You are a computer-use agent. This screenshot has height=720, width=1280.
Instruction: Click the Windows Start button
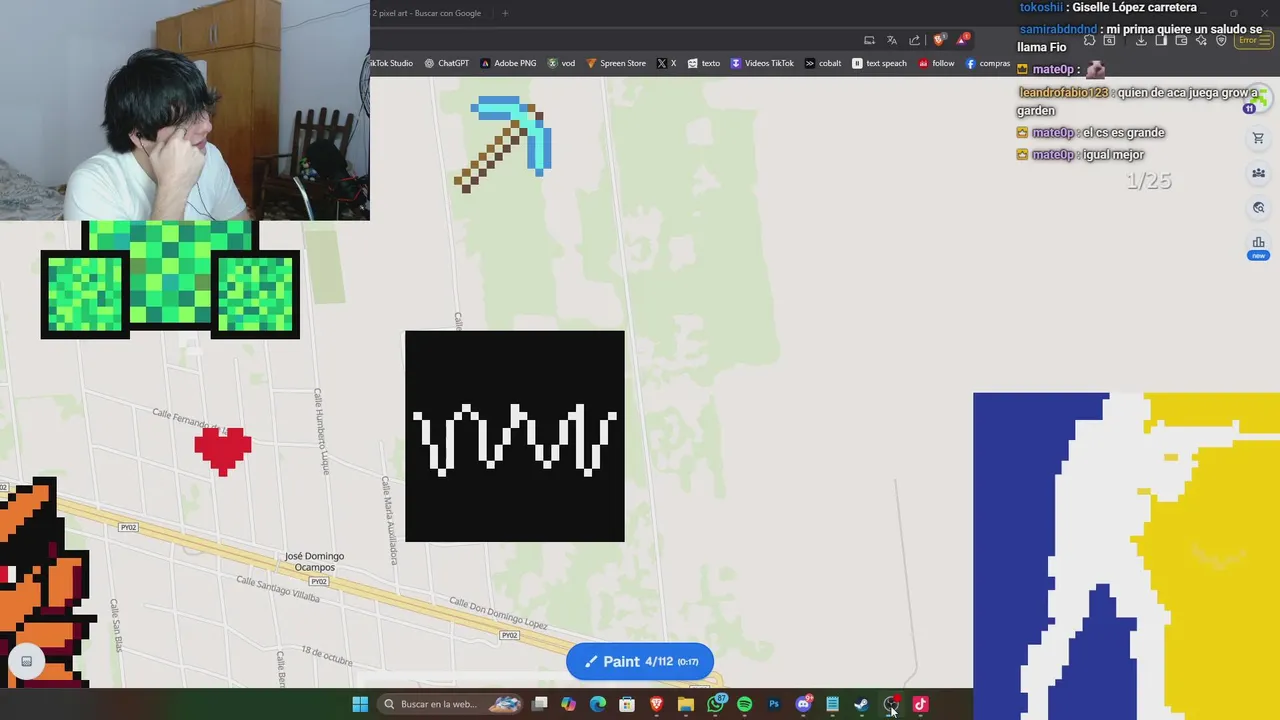tap(360, 704)
